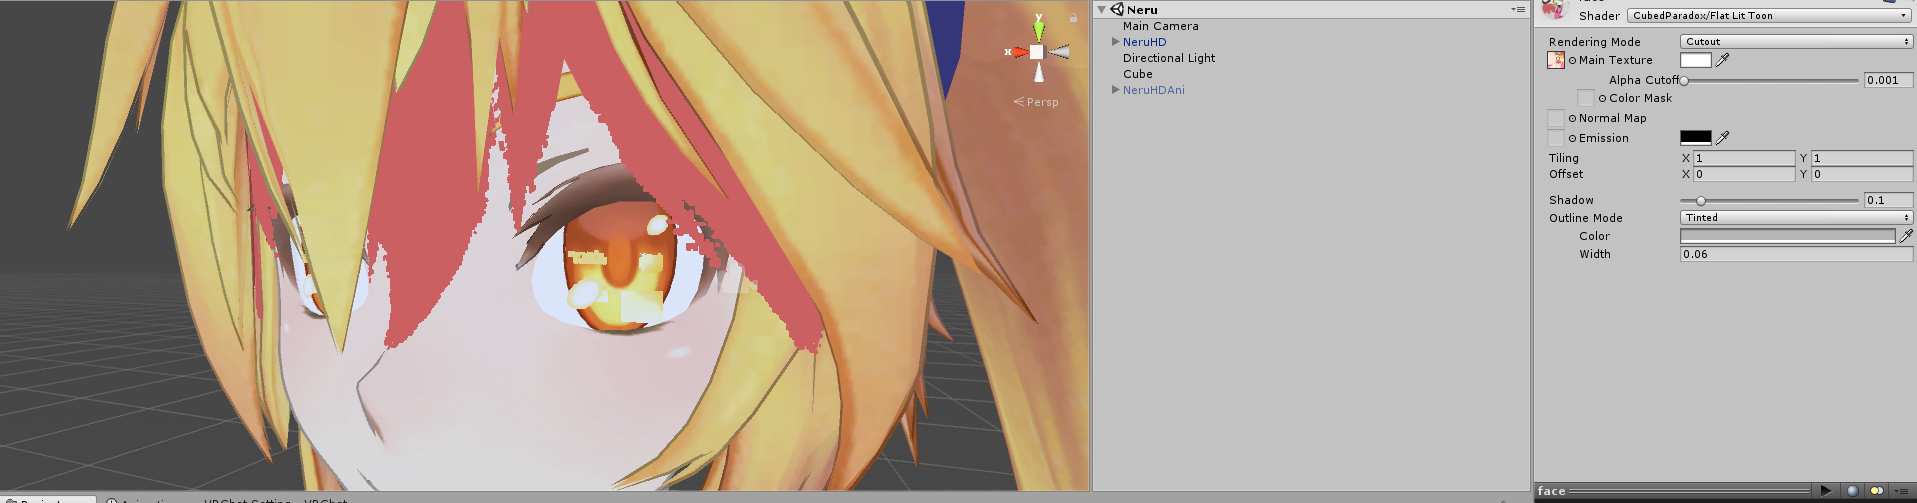Play the face material preview
Image resolution: width=1917 pixels, height=503 pixels.
click(x=1826, y=491)
